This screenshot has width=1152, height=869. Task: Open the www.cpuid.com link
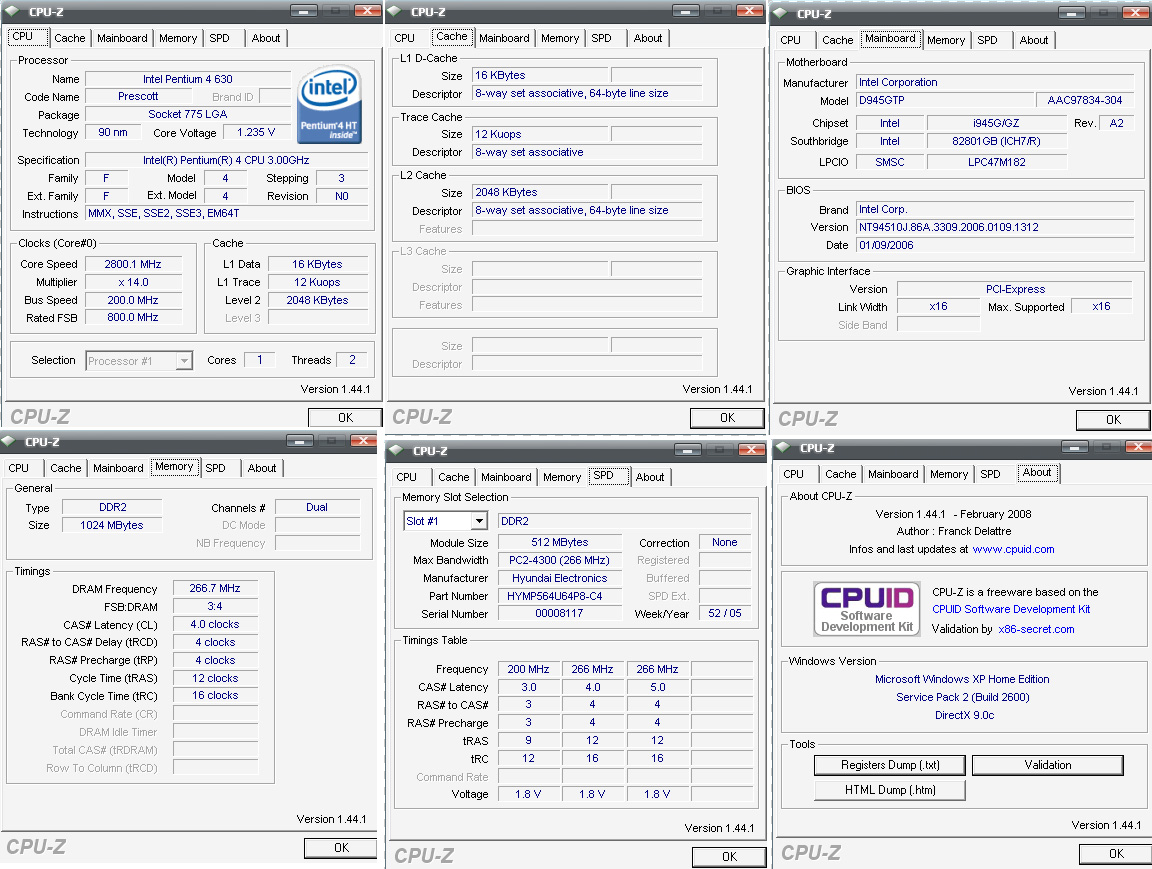coord(1013,549)
